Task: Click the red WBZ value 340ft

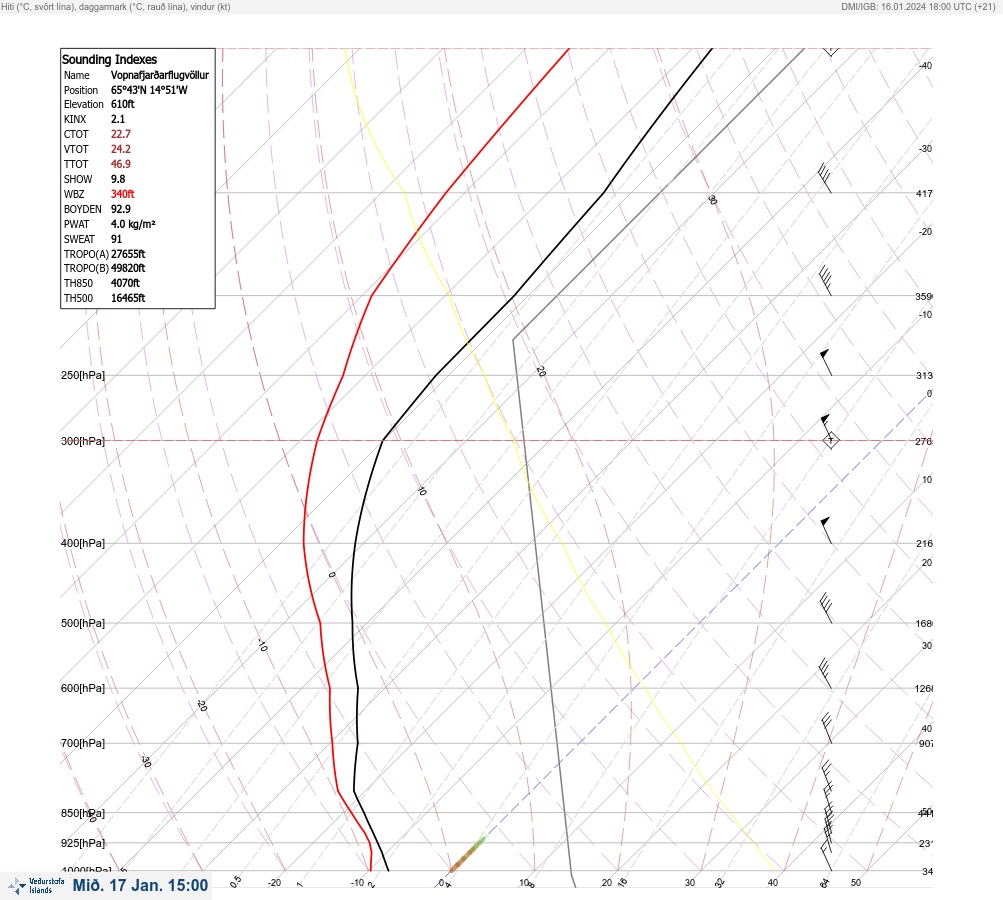Action: point(123,194)
